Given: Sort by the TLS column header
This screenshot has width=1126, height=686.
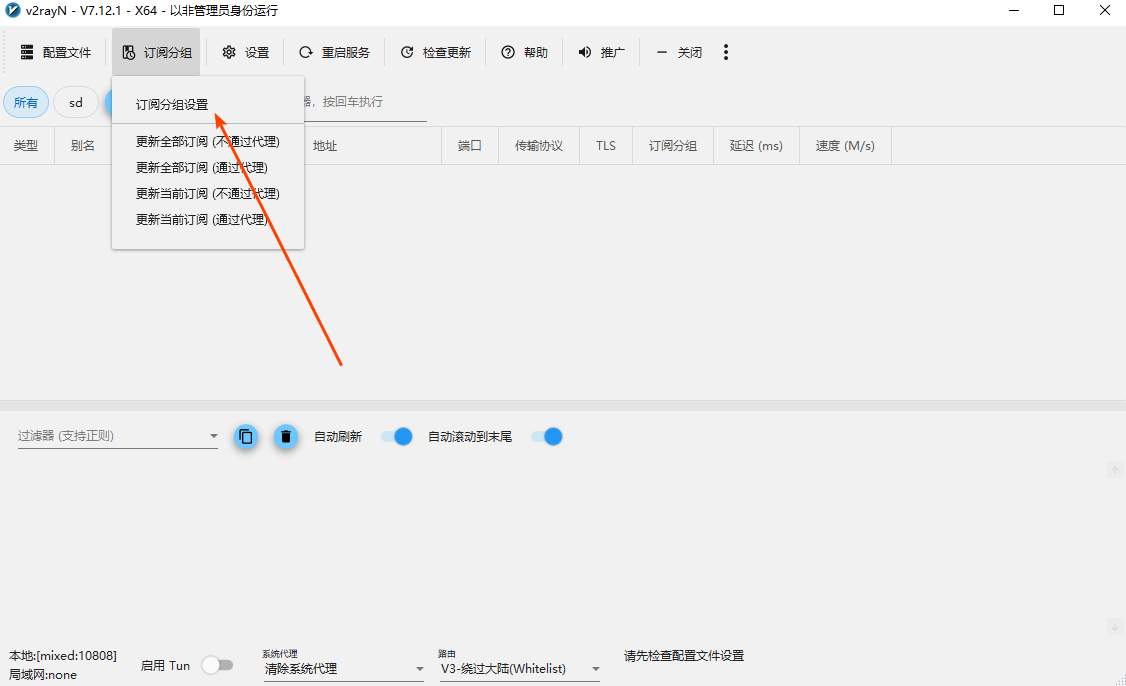Looking at the screenshot, I should click(605, 146).
